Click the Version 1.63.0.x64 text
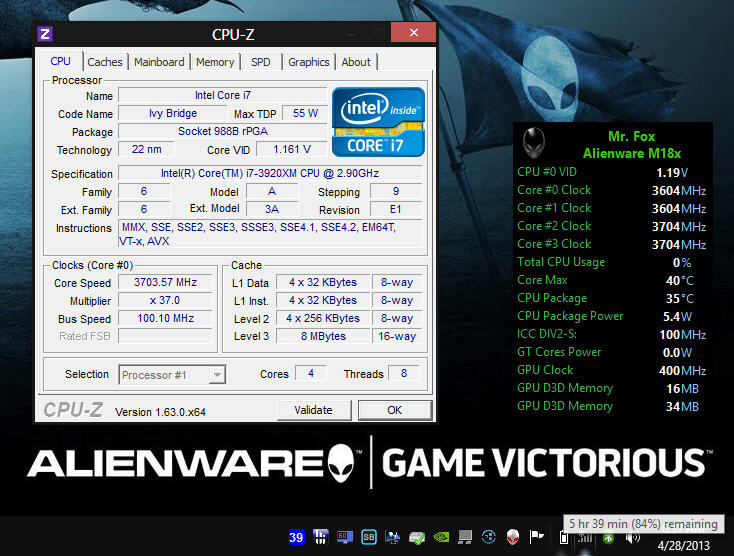This screenshot has width=734, height=556. 161,412
